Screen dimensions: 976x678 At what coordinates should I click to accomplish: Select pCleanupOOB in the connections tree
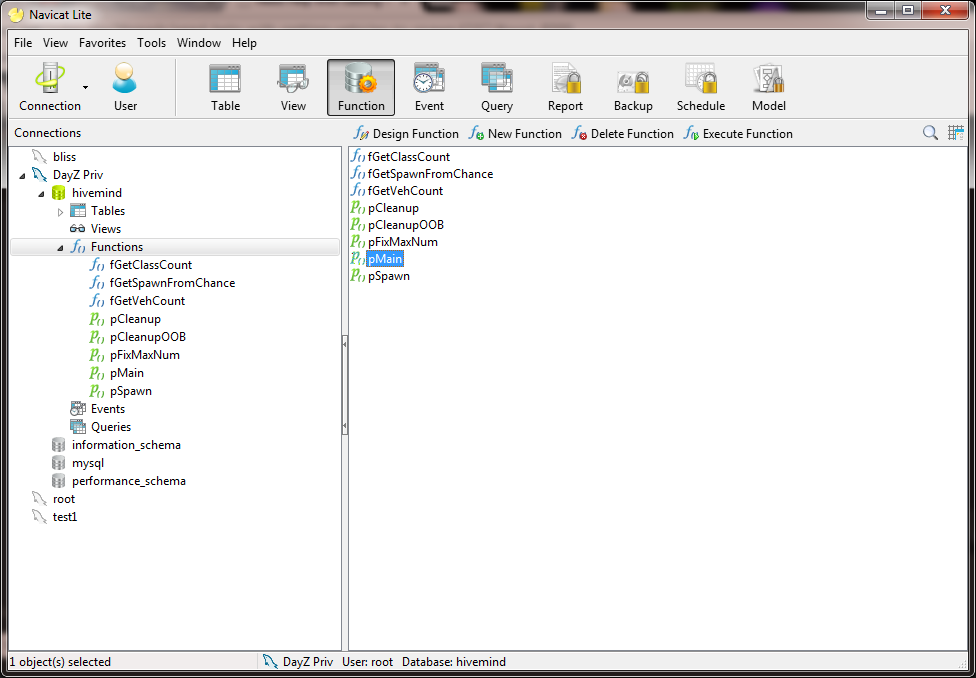coord(148,337)
